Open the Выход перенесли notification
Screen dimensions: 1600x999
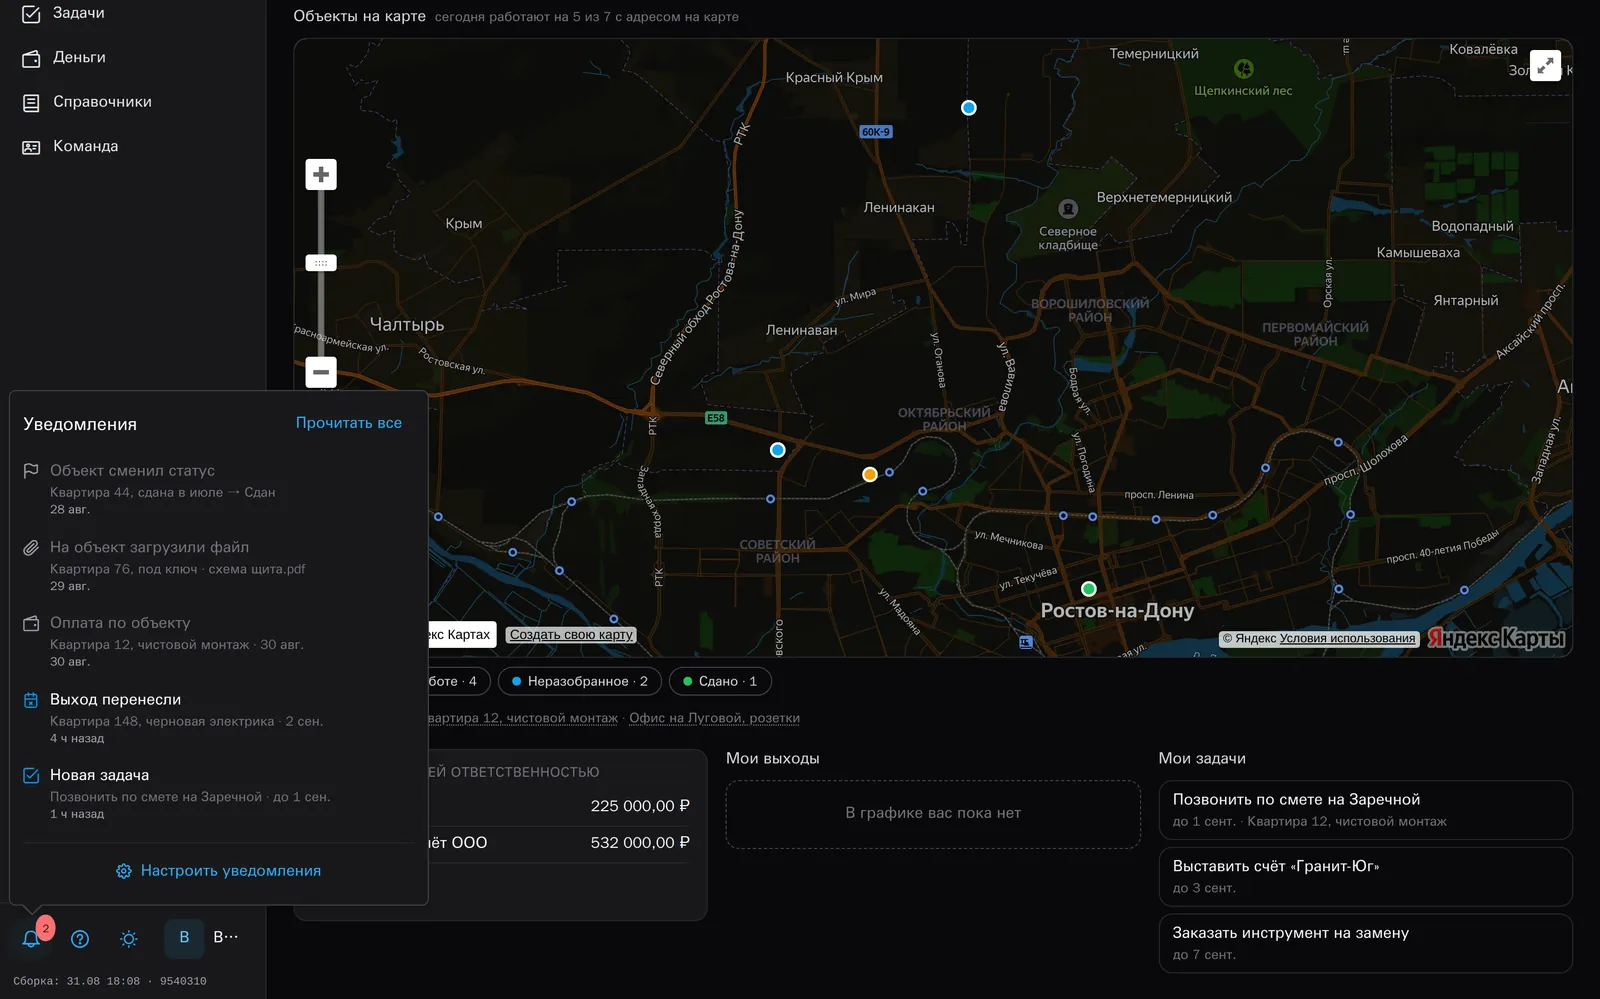[219, 718]
